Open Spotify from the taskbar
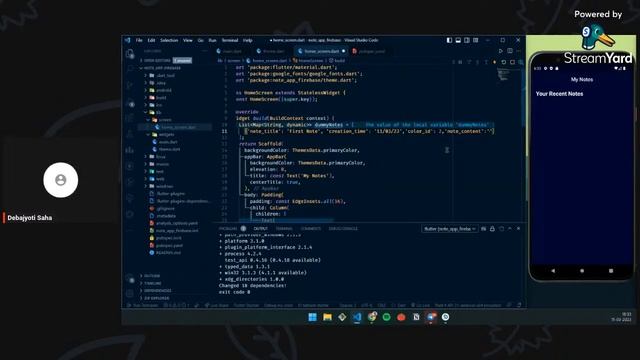 (x=387, y=317)
